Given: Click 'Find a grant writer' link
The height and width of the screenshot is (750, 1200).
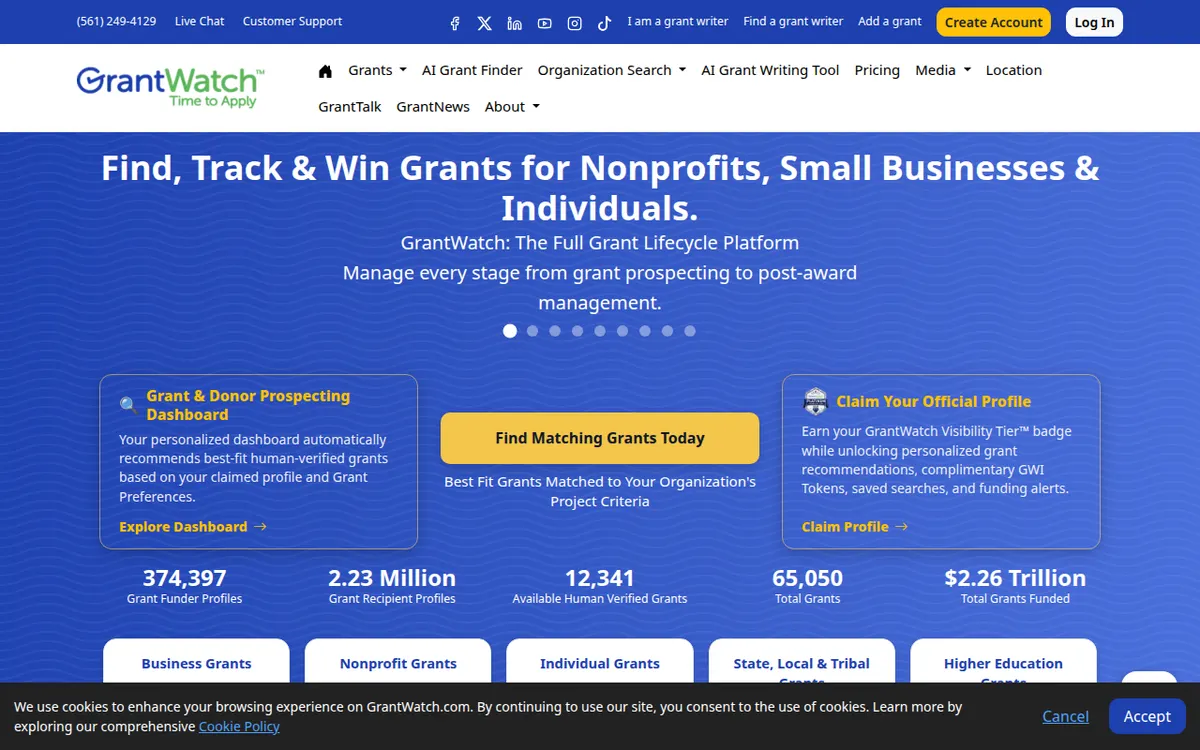Looking at the screenshot, I should 793,21.
